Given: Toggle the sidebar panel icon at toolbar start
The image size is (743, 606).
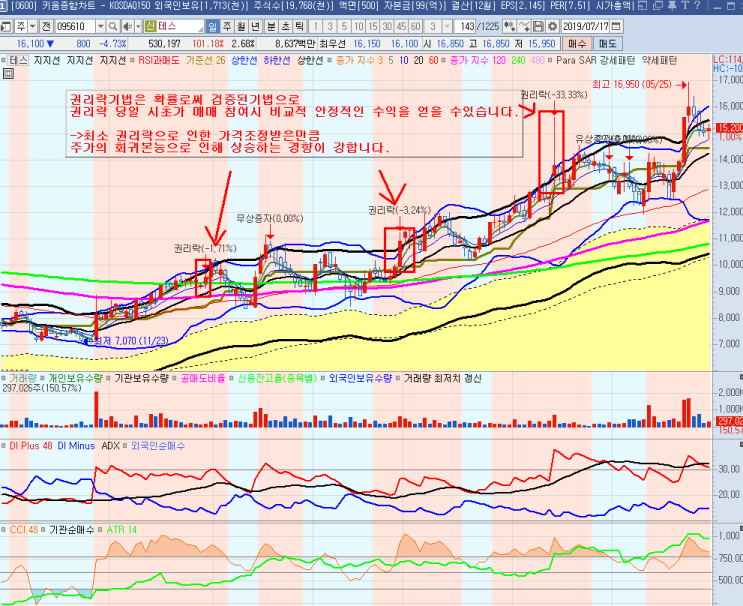Looking at the screenshot, I should 5,26.
